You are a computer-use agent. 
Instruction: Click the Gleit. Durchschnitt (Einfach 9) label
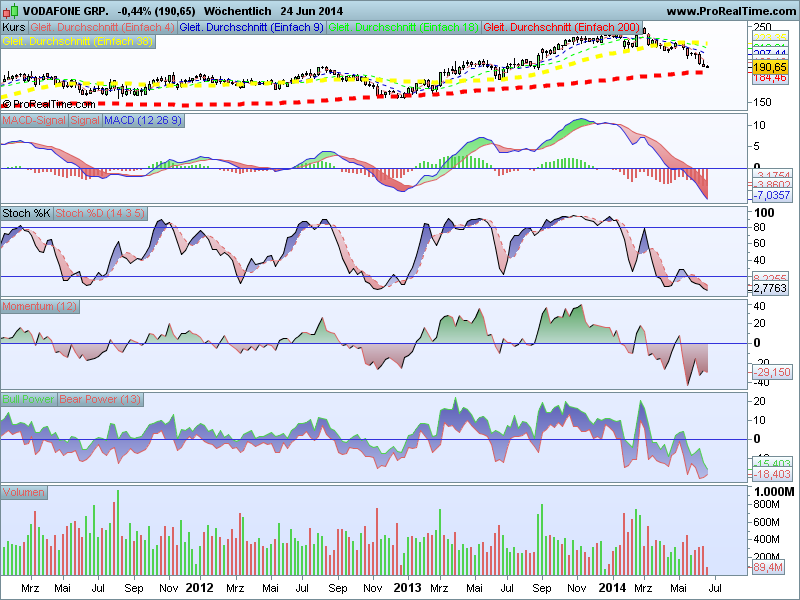tap(252, 27)
